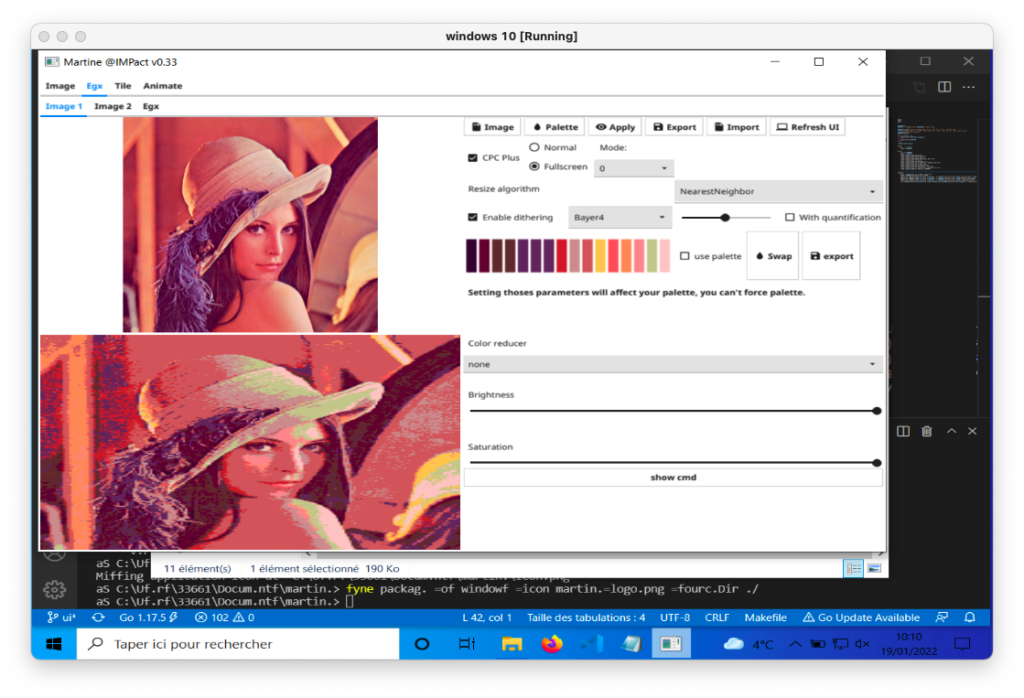Click the VS Code feedback icon in status bar

pos(942,617)
